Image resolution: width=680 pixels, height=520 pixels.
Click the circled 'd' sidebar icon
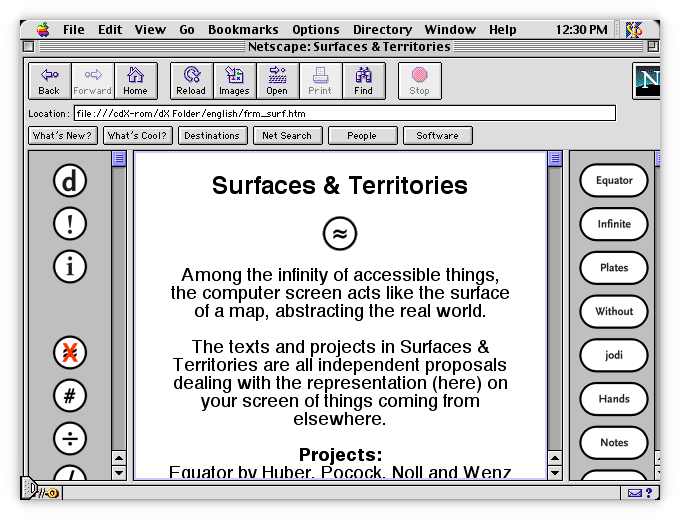[x=70, y=181]
